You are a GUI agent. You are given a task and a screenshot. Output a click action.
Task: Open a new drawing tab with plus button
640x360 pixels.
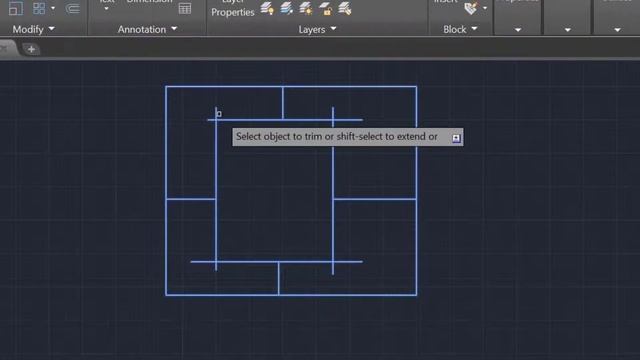pyautogui.click(x=31, y=49)
